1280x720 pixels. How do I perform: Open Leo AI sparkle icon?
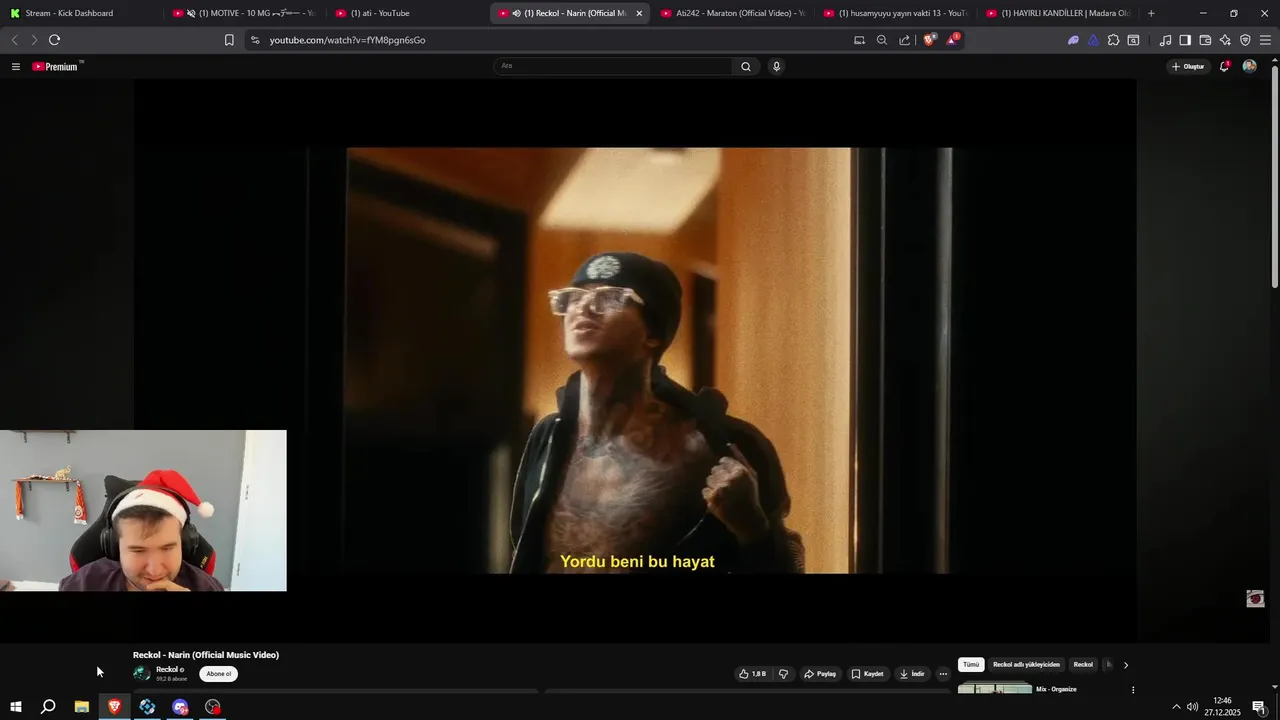pyautogui.click(x=1225, y=40)
